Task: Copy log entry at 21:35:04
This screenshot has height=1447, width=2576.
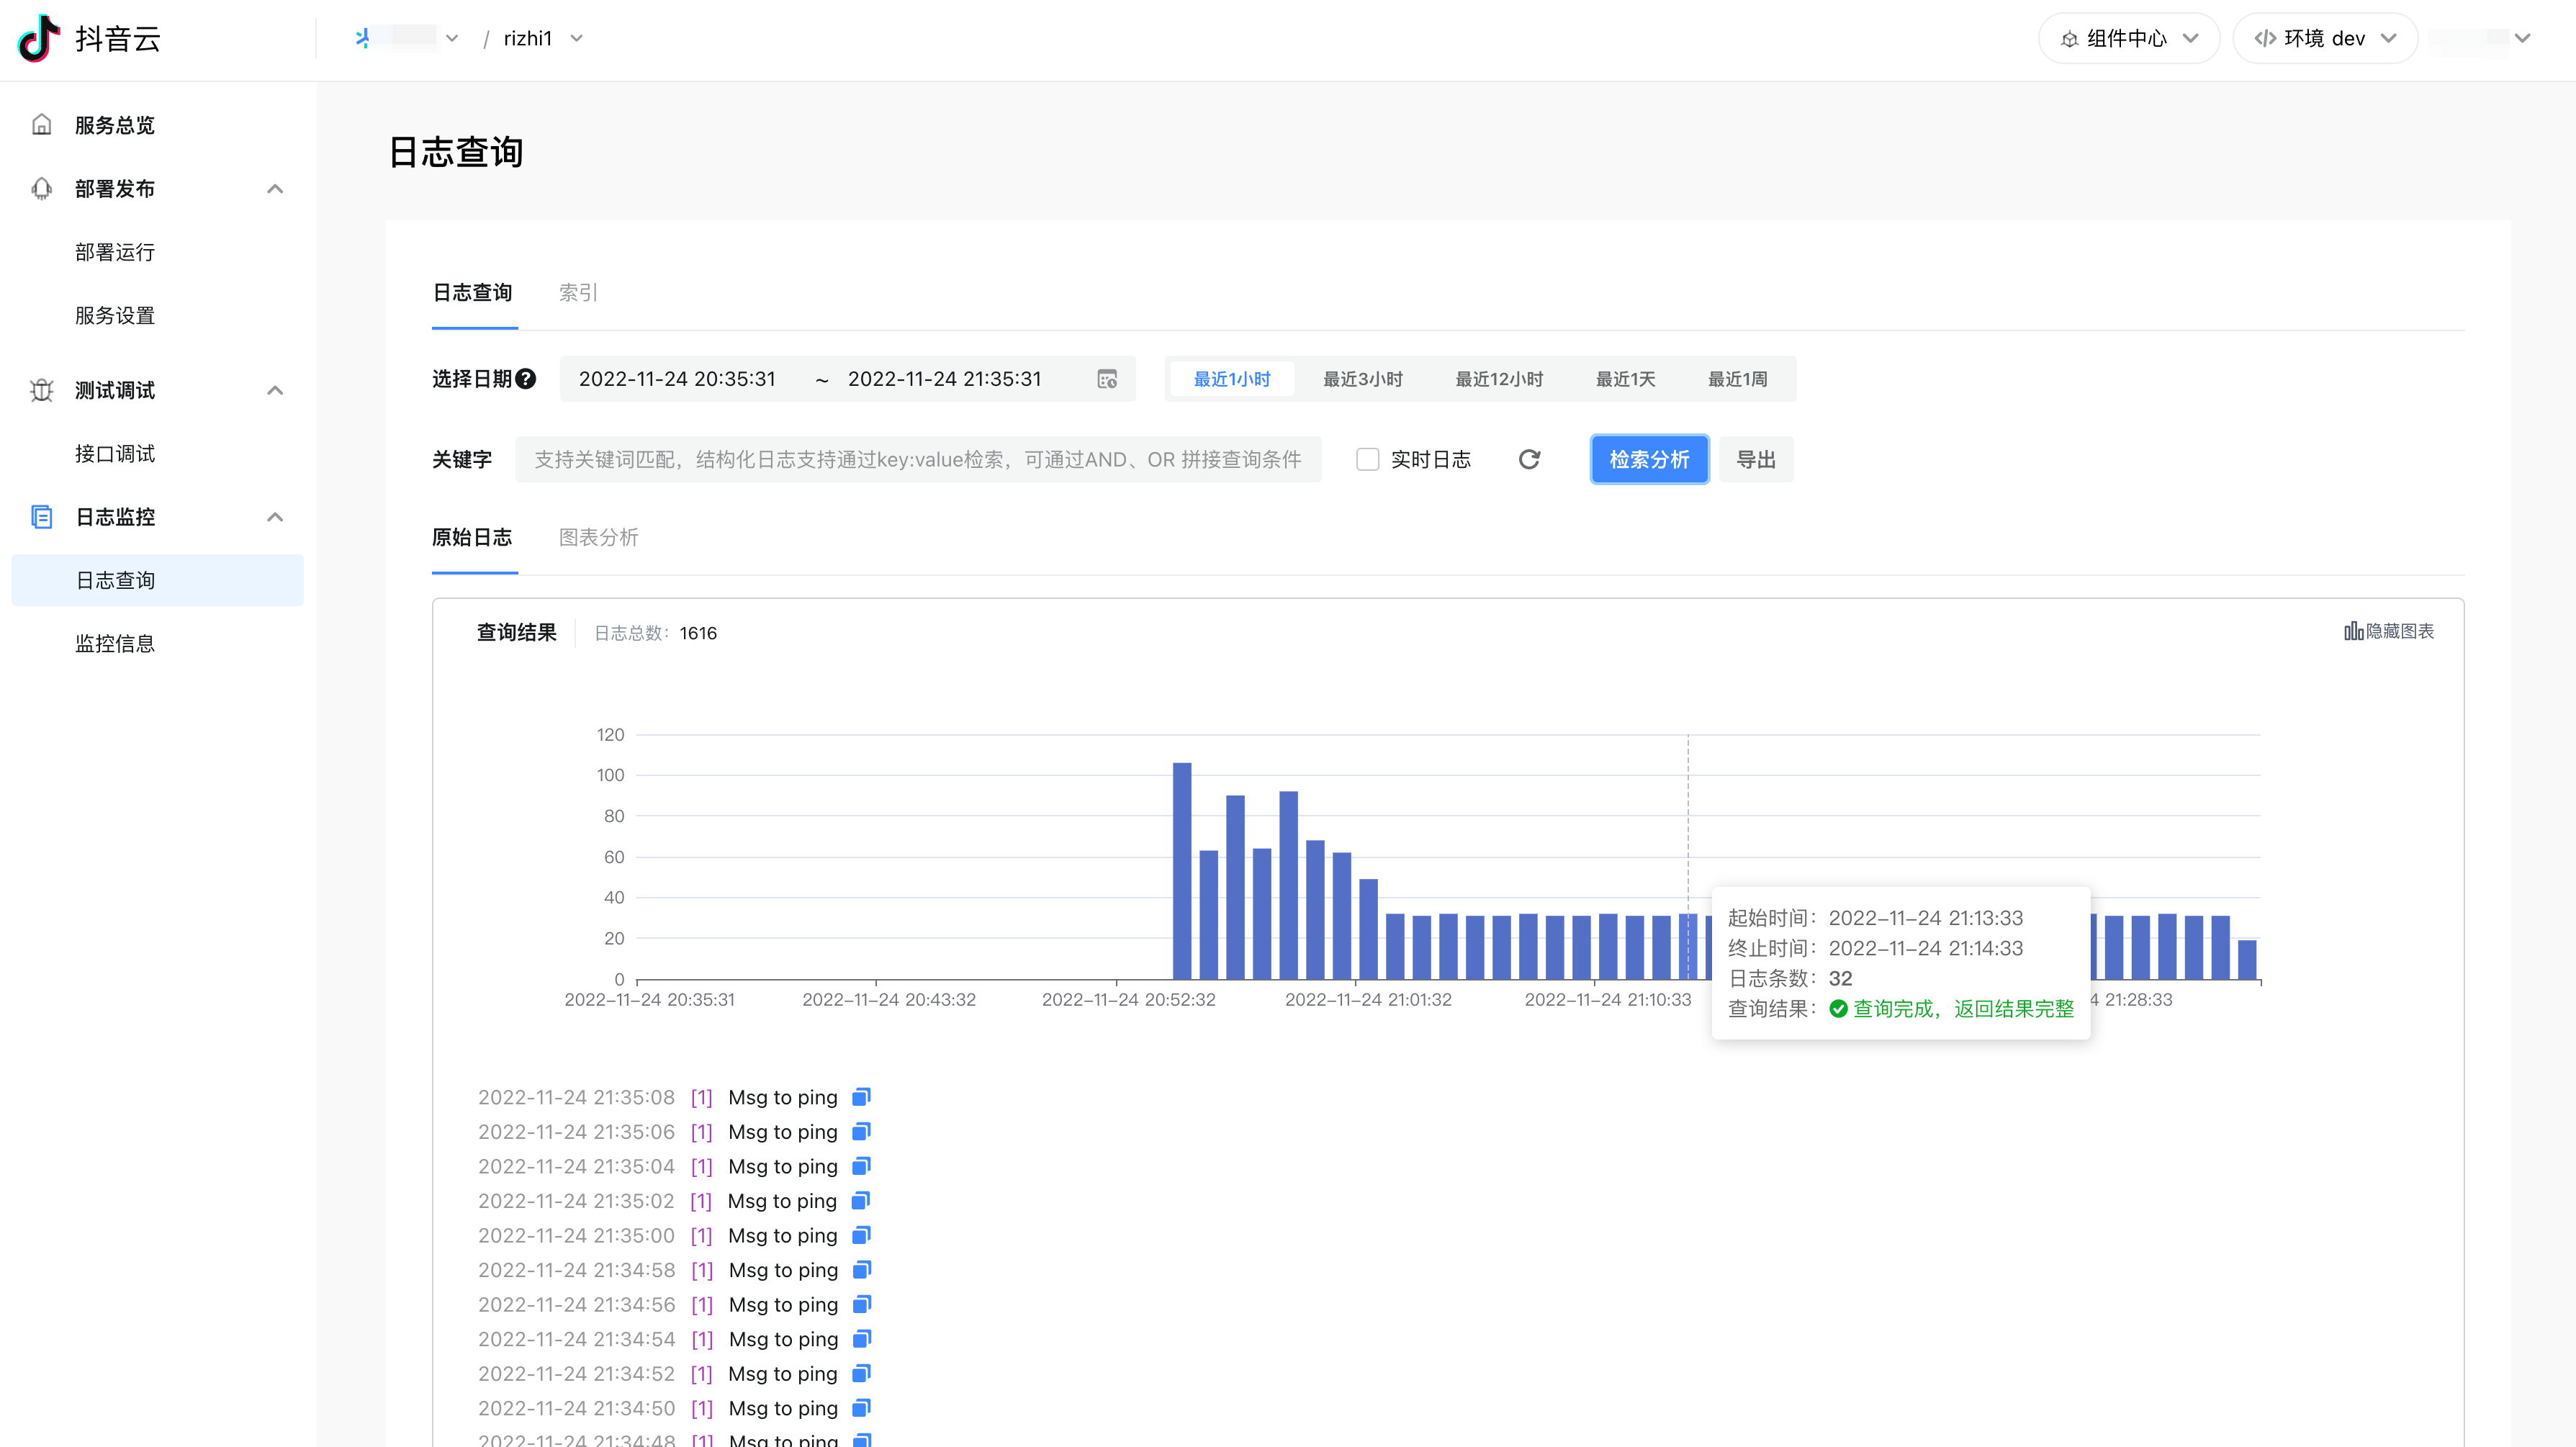Action: (861, 1166)
